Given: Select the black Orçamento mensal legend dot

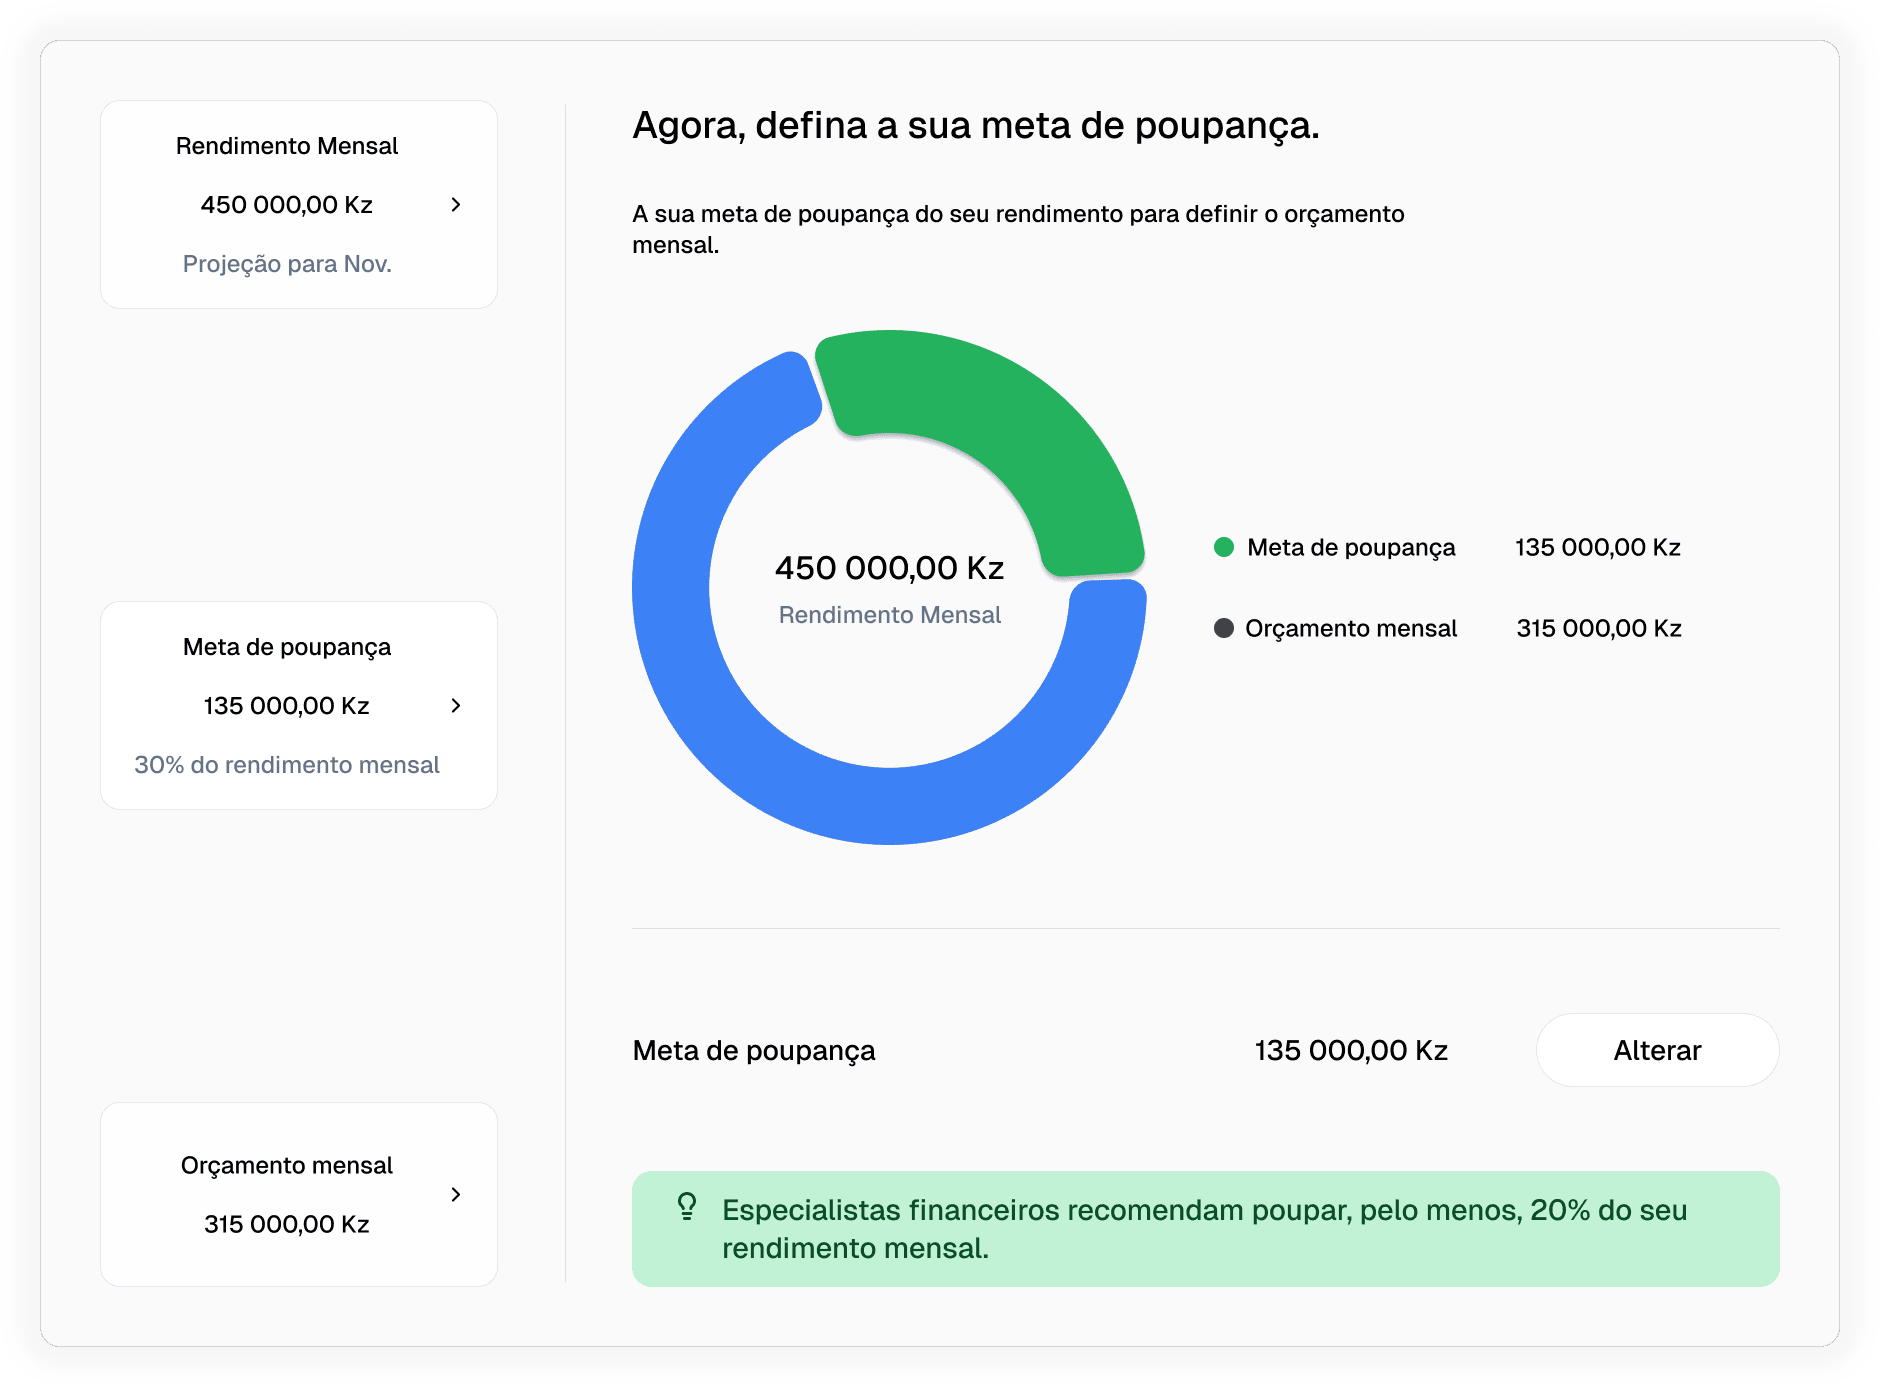Looking at the screenshot, I should coord(1224,628).
